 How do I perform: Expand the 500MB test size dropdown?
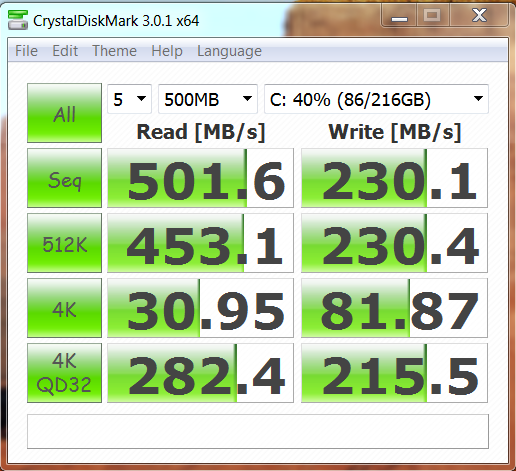pyautogui.click(x=208, y=99)
